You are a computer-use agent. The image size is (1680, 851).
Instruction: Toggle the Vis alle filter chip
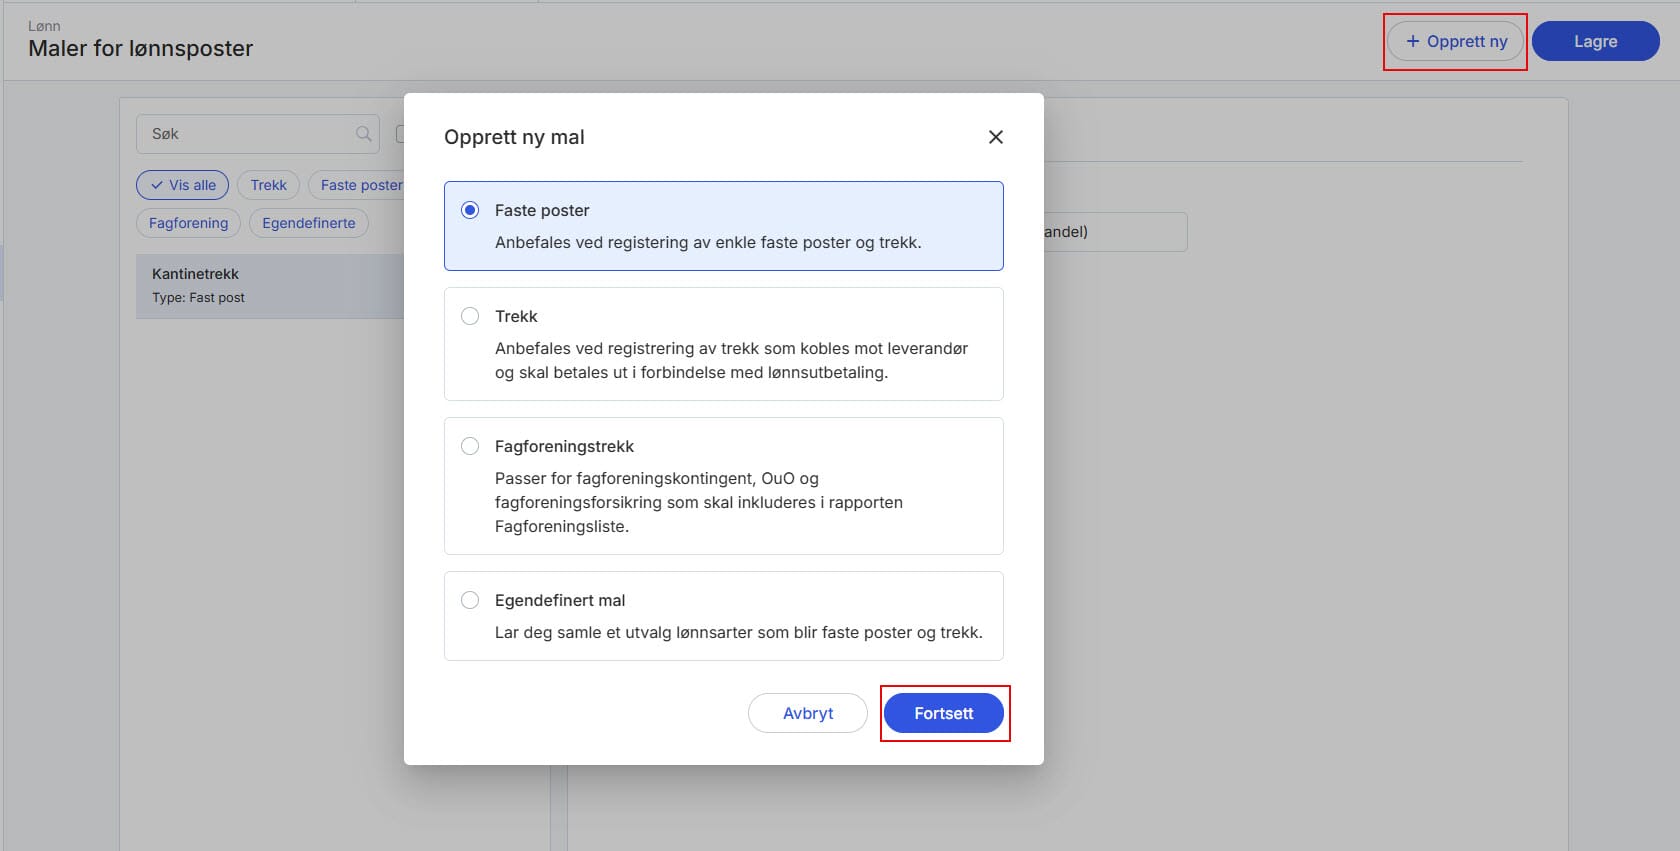pyautogui.click(x=183, y=185)
